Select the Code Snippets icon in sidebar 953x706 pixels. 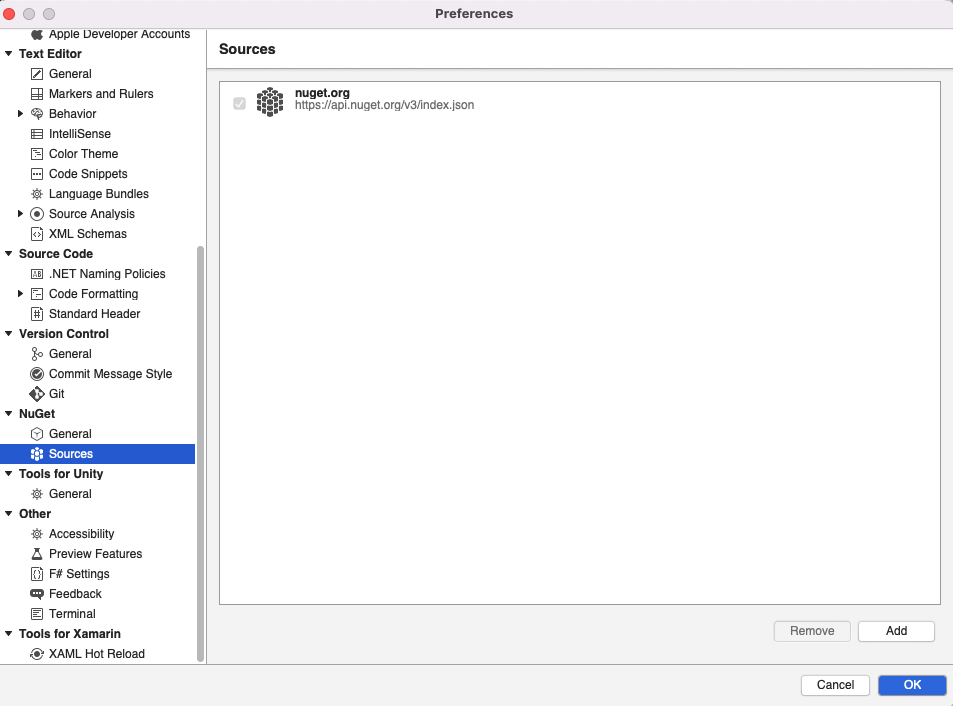34,173
